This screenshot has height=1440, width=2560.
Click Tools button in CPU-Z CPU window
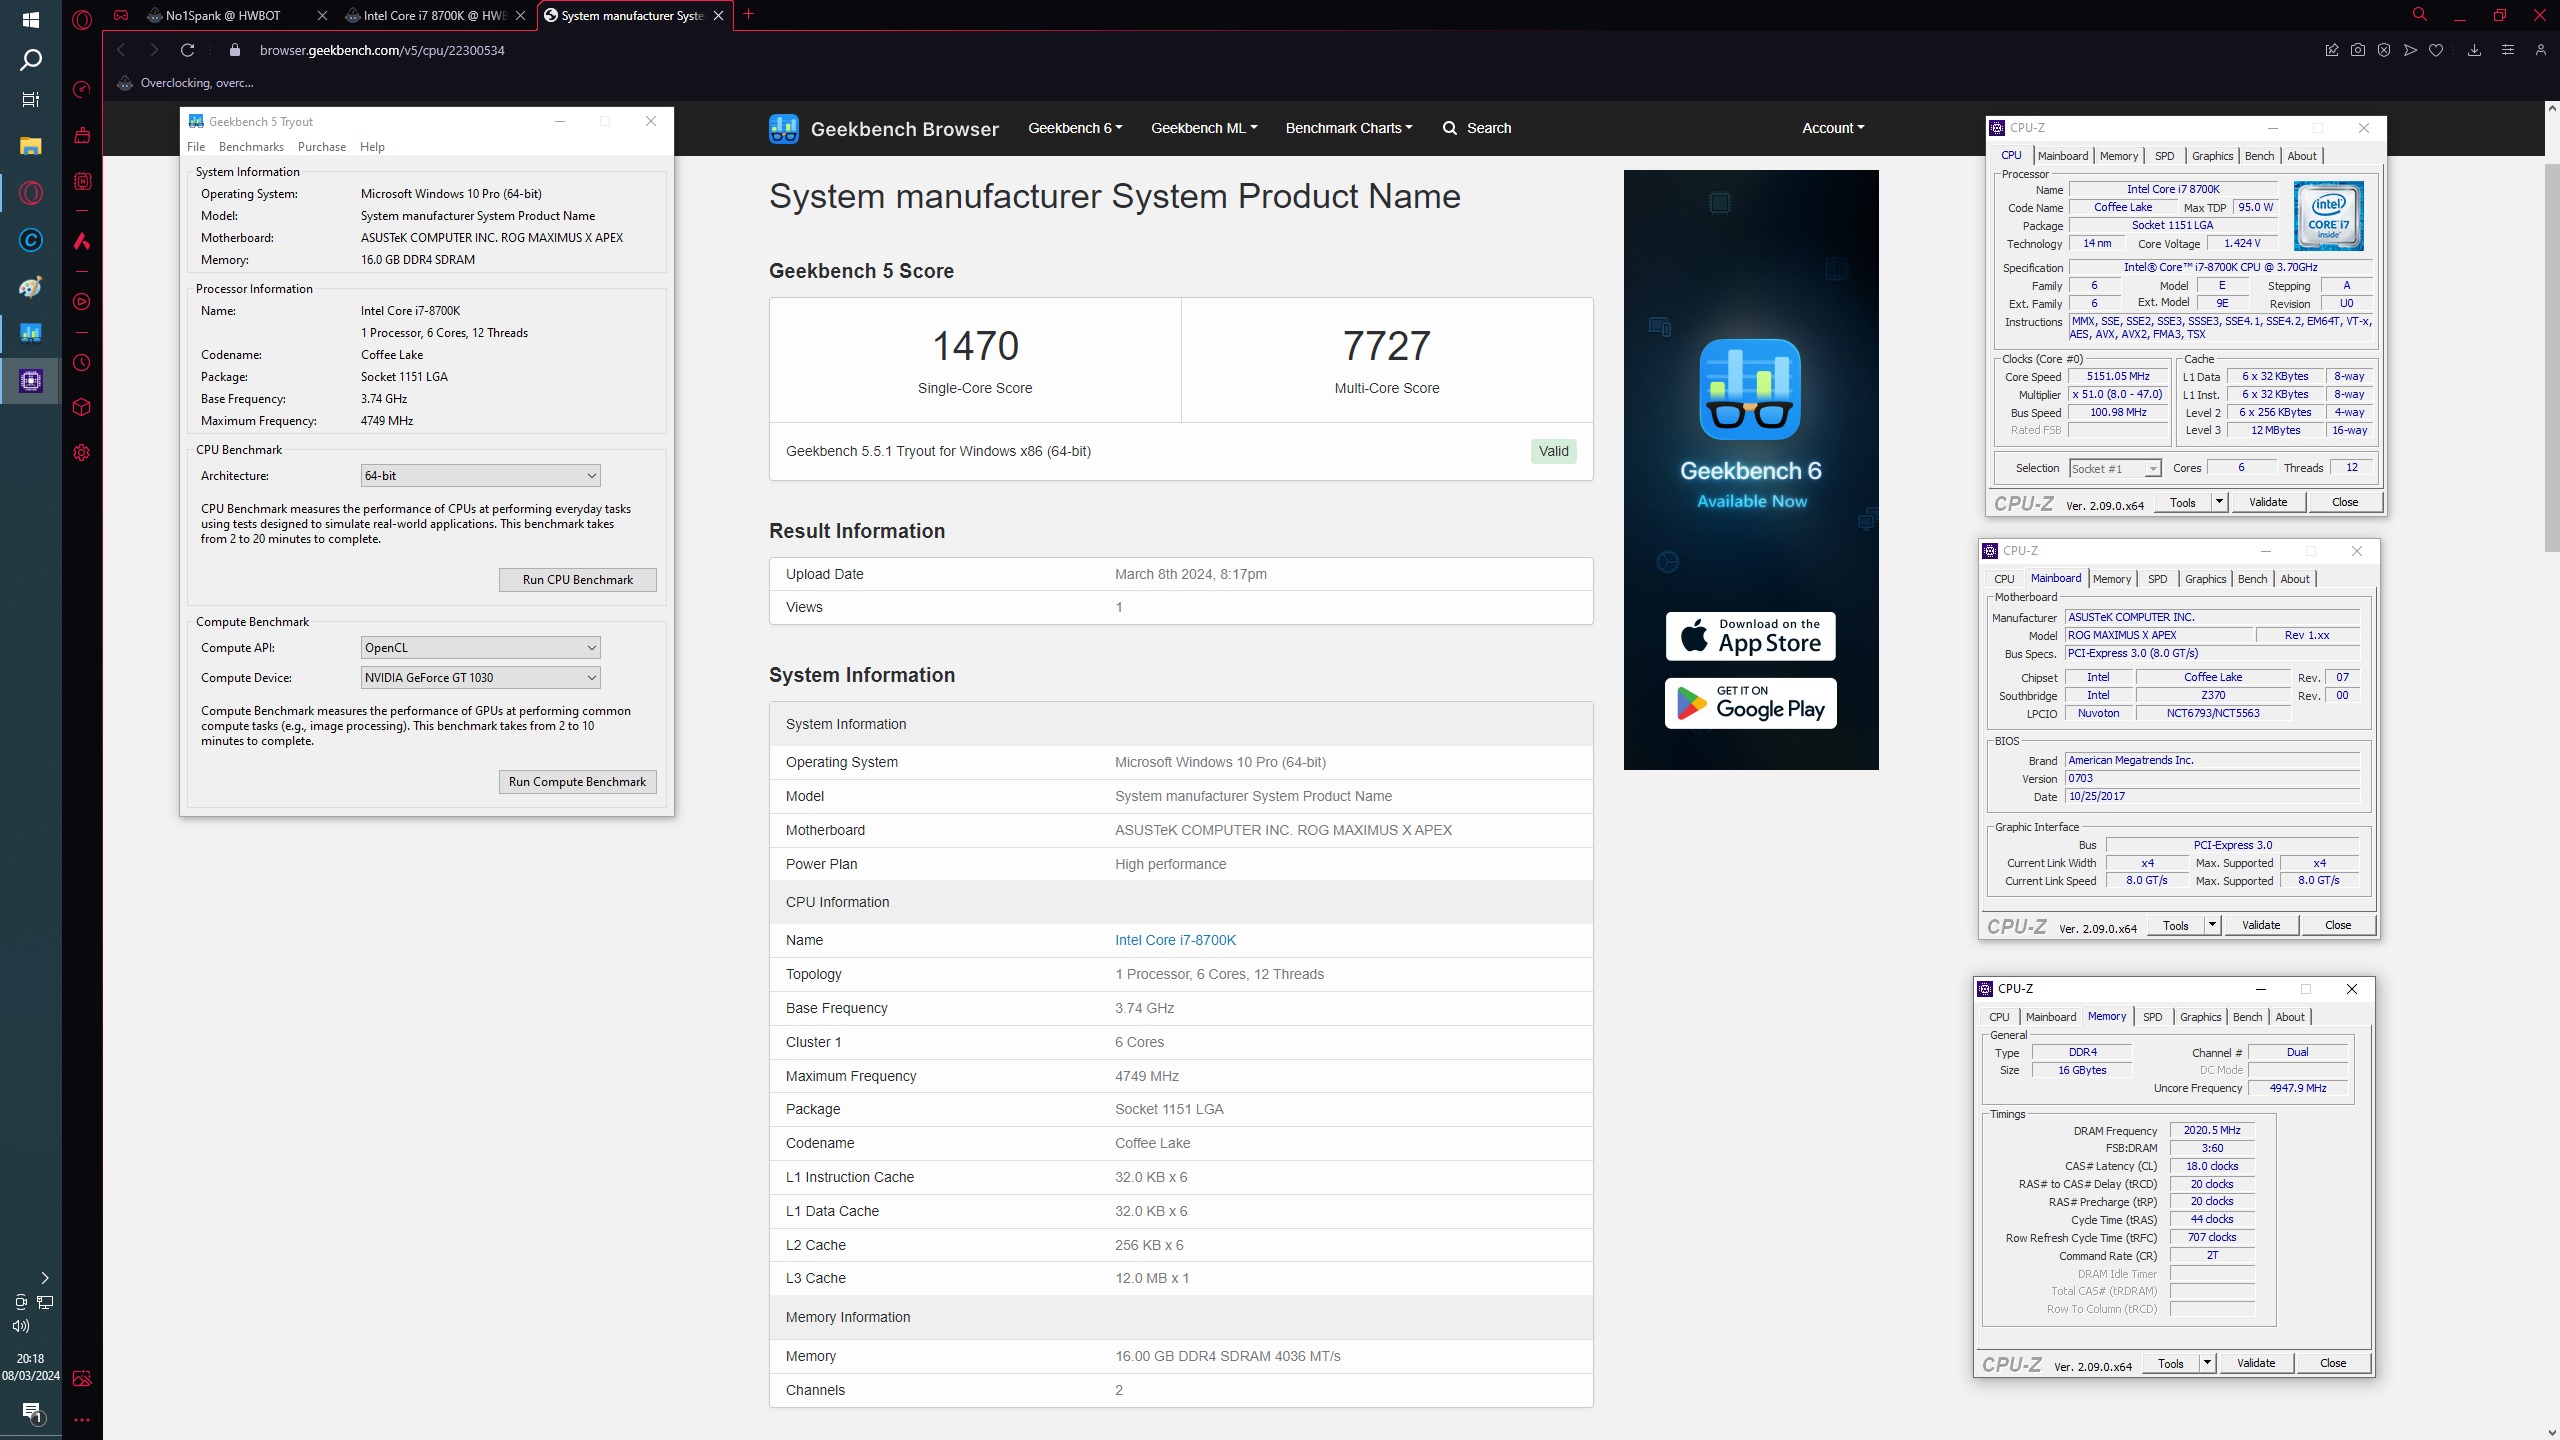click(x=2183, y=502)
